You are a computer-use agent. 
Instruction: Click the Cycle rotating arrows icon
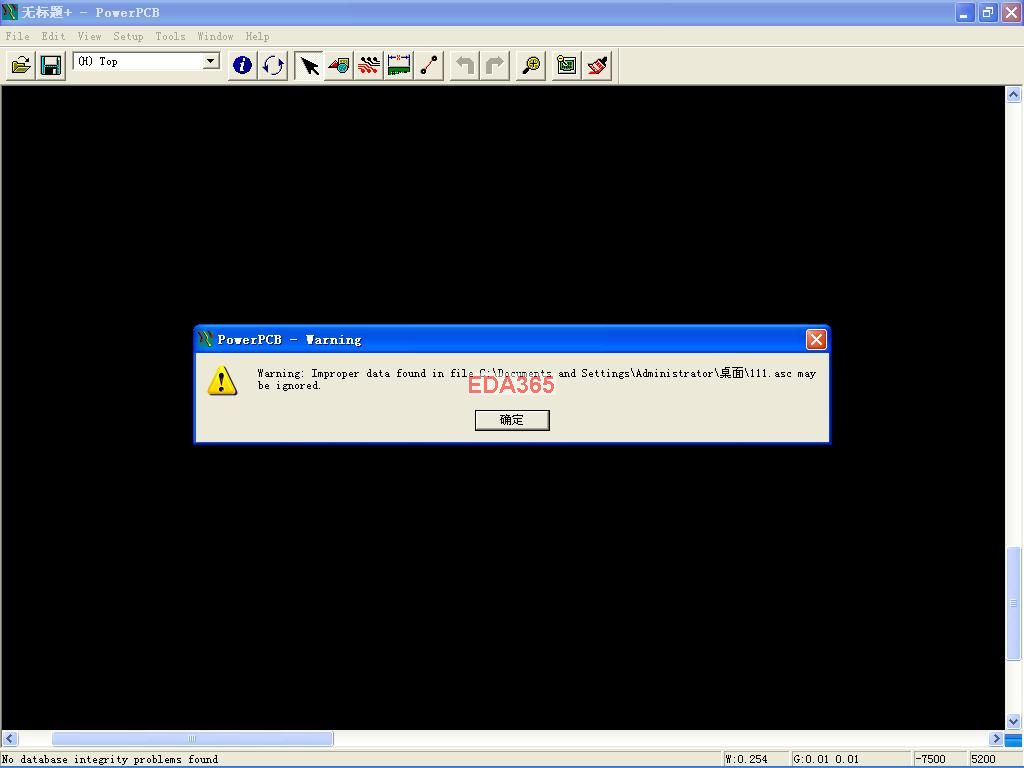273,65
